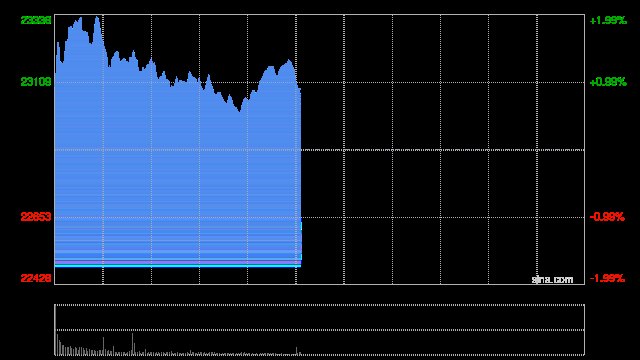Click the -0.99% percentage label
The image size is (640, 360).
point(607,217)
